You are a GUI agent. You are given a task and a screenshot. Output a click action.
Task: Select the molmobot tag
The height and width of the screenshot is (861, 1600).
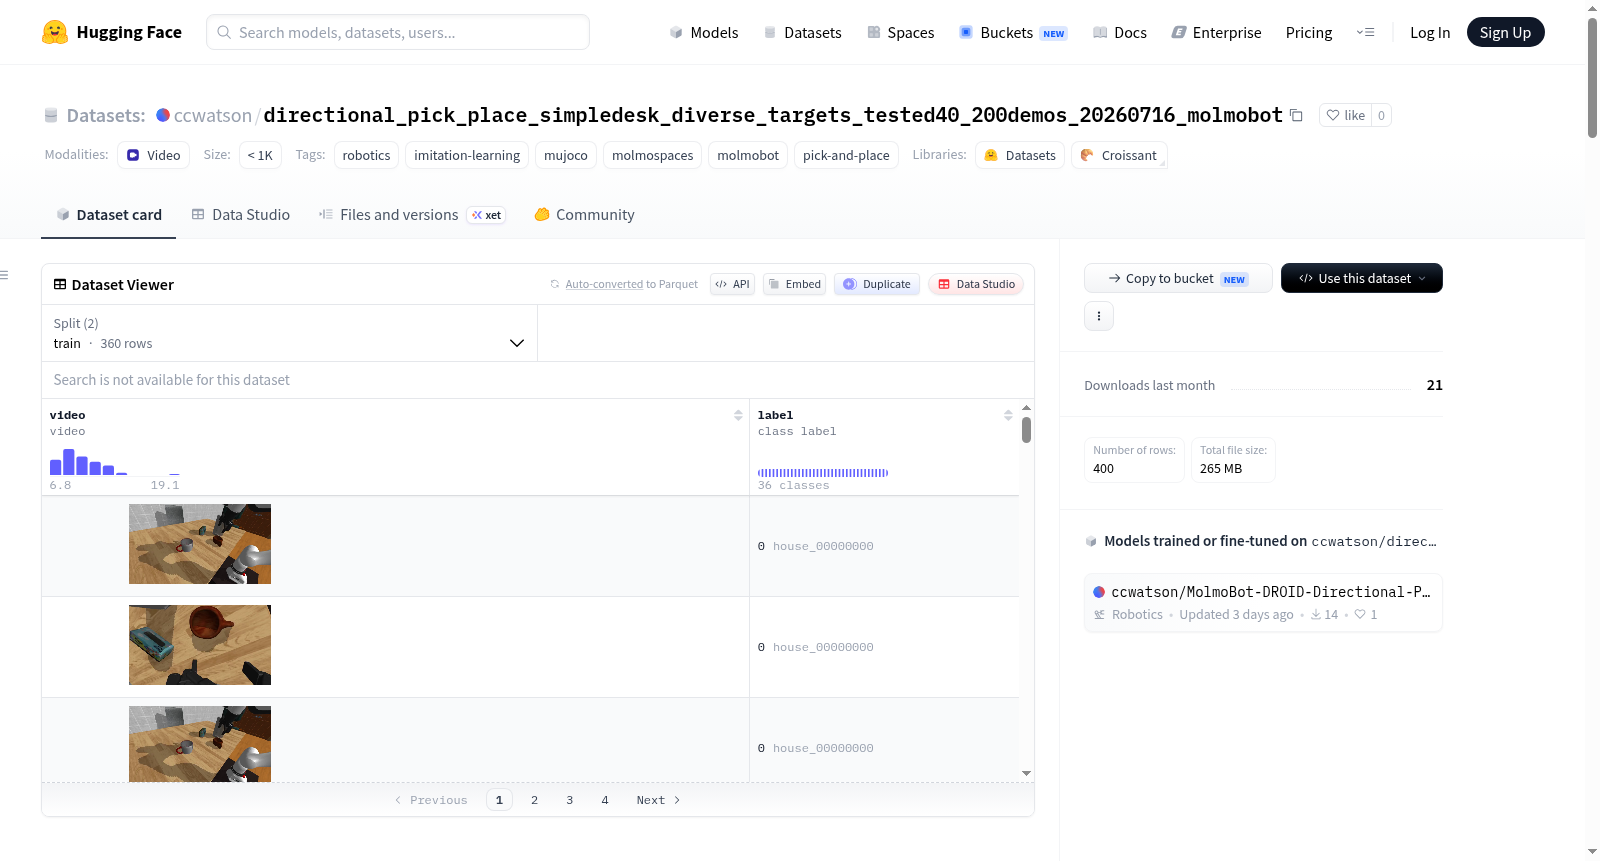[748, 155]
